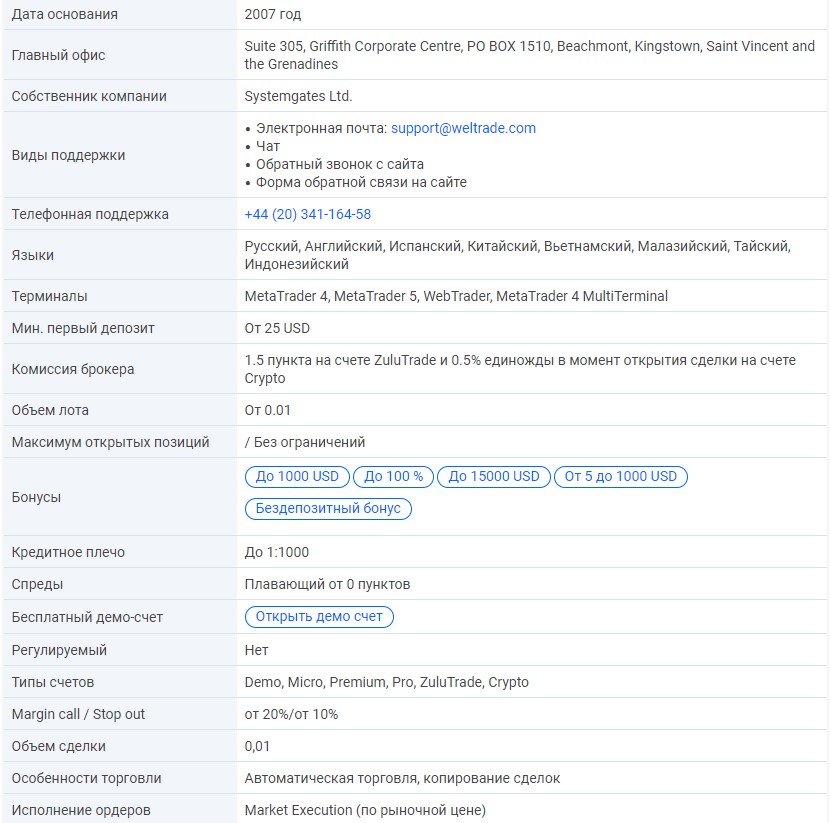Click the terminals list starting with MetaTrader 4
Screen dimensions: 831x823
(456, 296)
